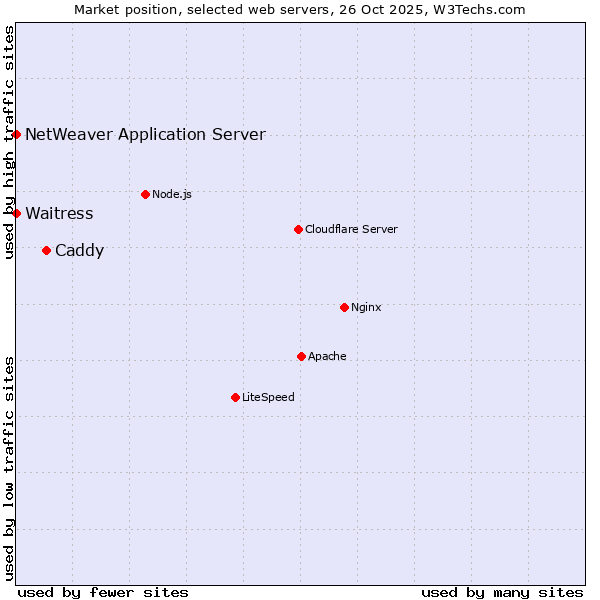Click the Node.js label
This screenshot has width=600, height=600.
coord(172,194)
